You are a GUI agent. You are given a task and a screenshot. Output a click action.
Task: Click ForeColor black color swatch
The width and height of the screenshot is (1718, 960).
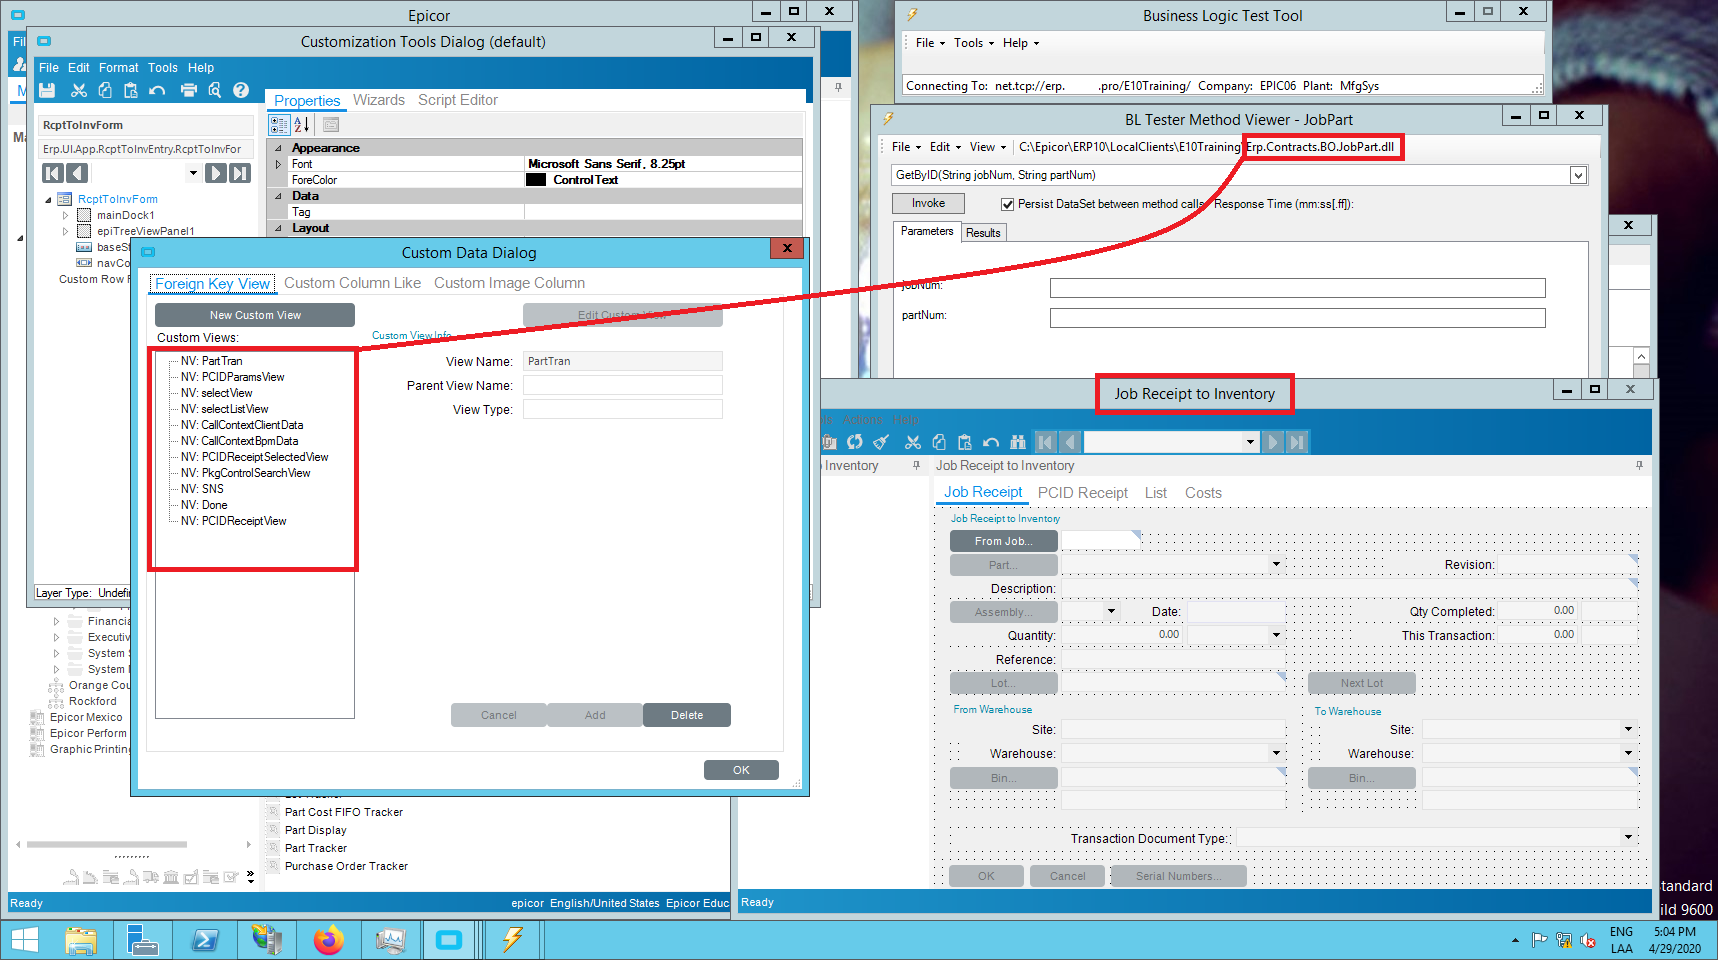tap(536, 180)
